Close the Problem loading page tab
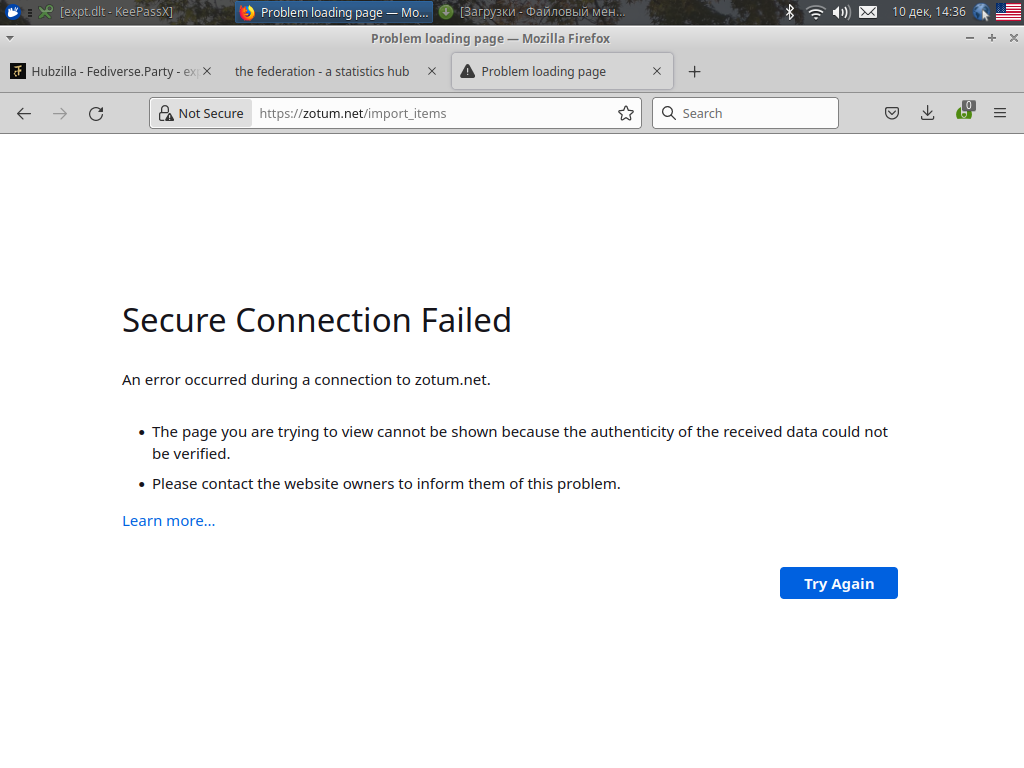This screenshot has height=768, width=1024. [657, 72]
